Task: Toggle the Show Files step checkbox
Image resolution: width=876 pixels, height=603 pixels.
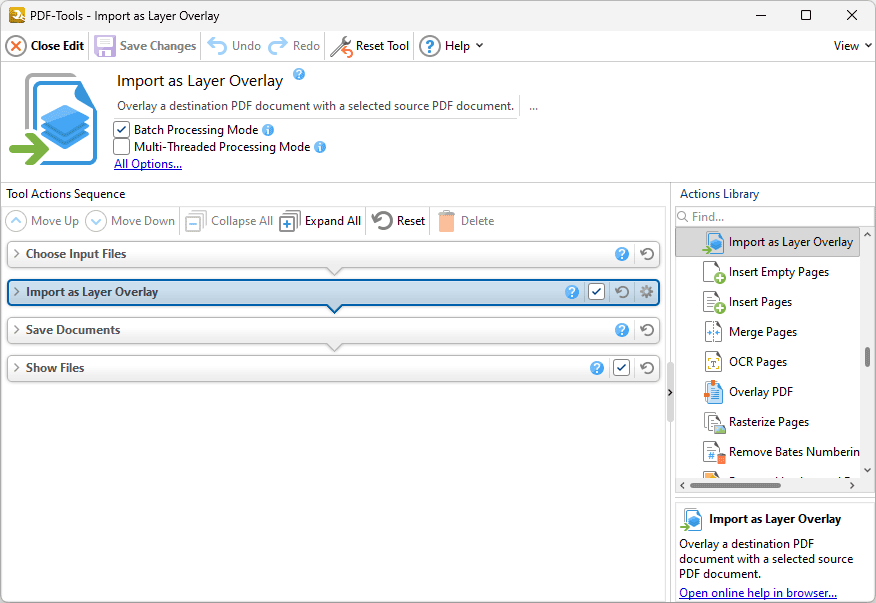Action: point(622,368)
